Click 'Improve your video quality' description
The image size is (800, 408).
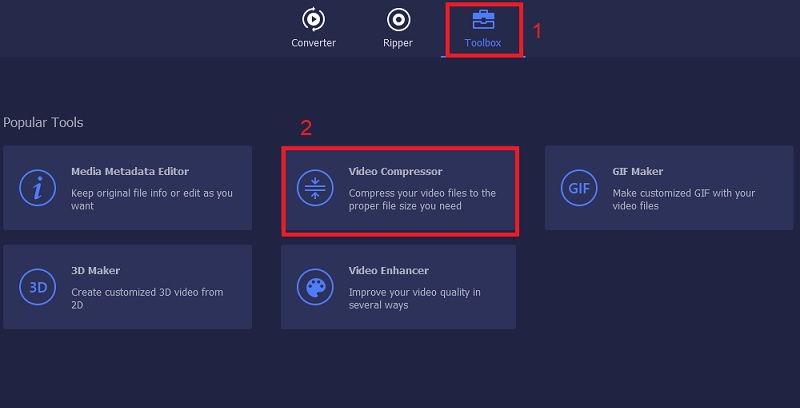point(414,298)
